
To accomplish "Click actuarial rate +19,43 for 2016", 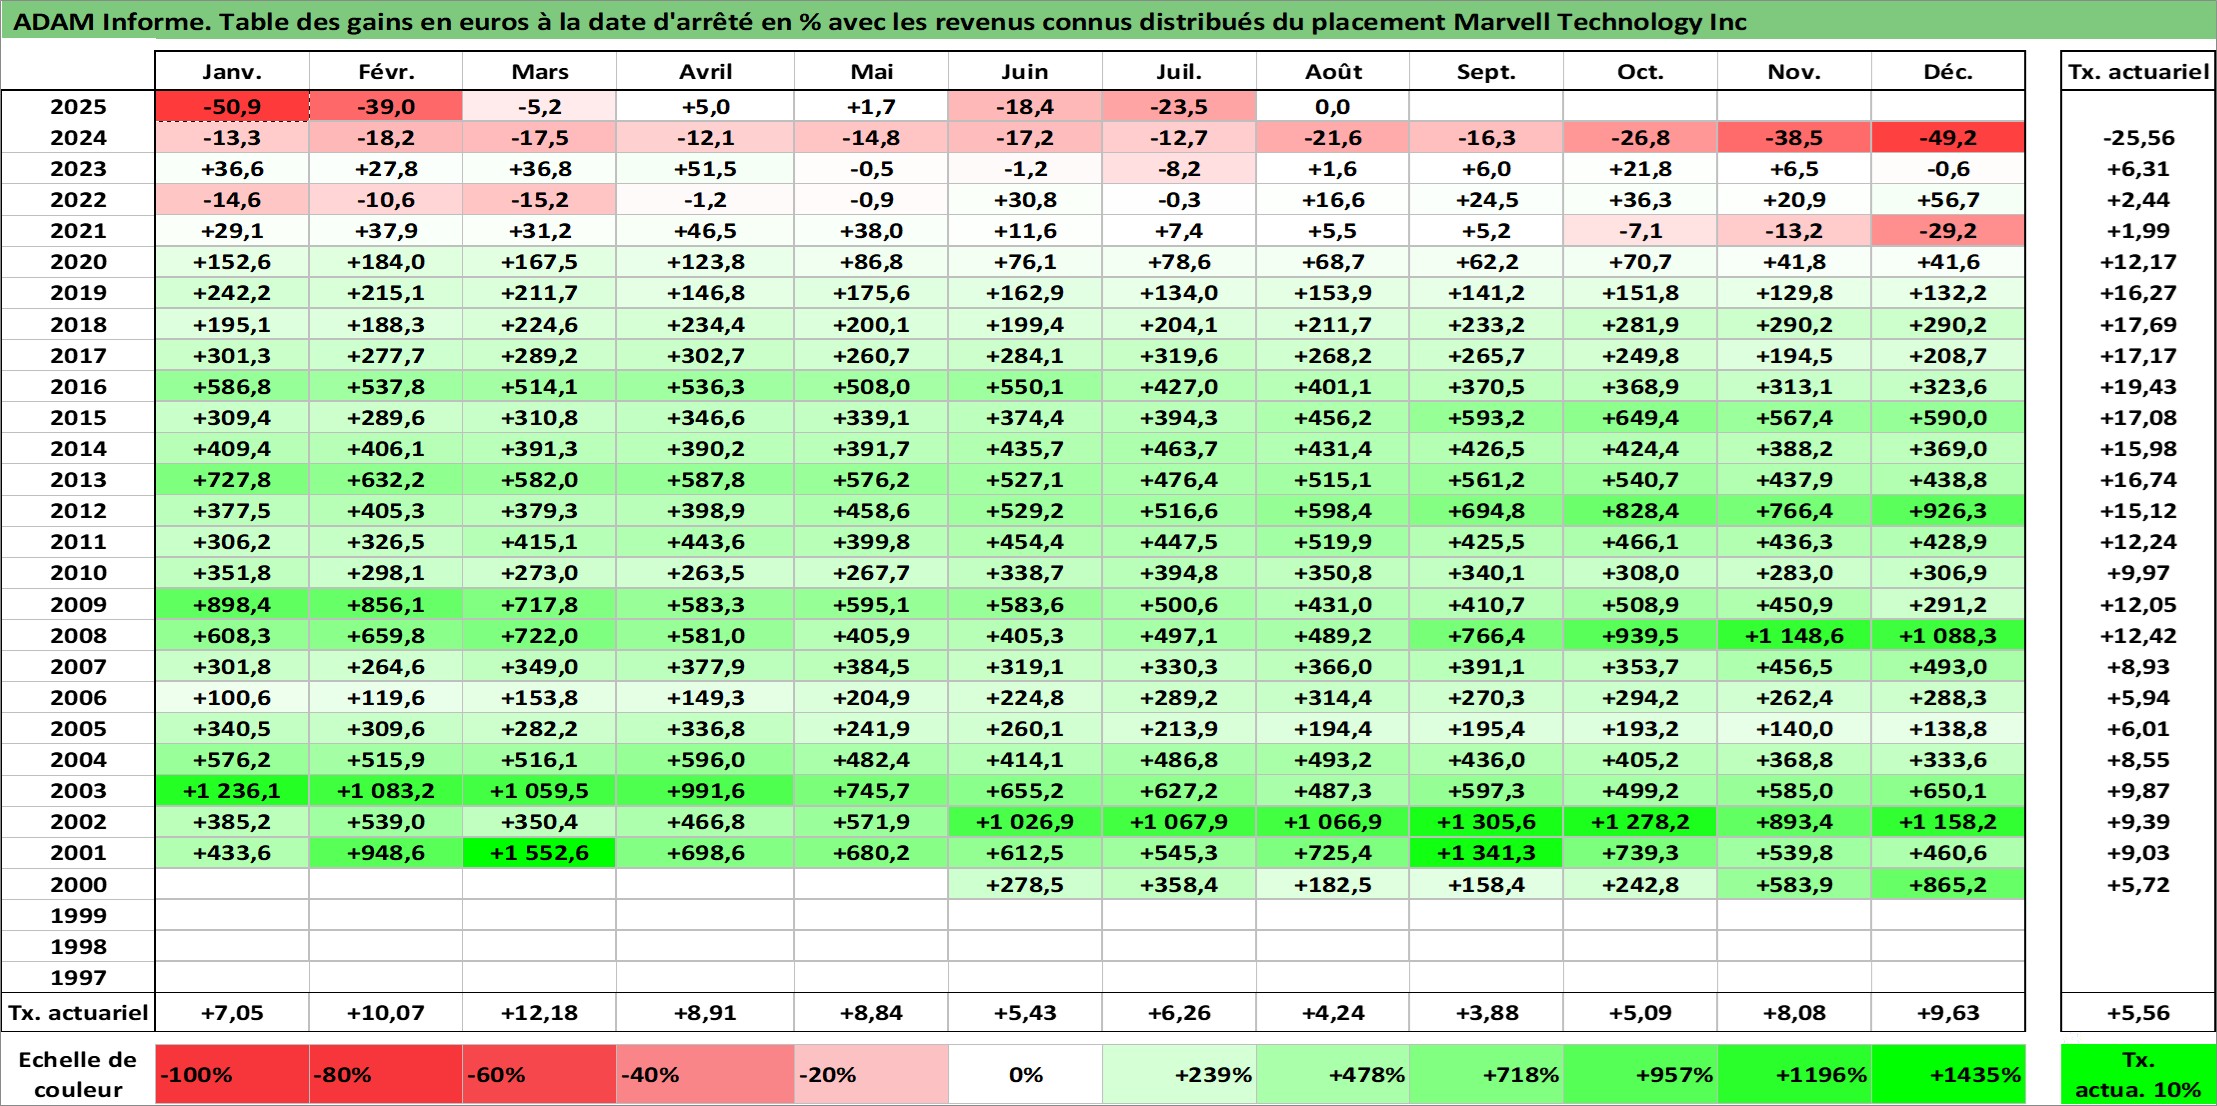I will pyautogui.click(x=2138, y=387).
